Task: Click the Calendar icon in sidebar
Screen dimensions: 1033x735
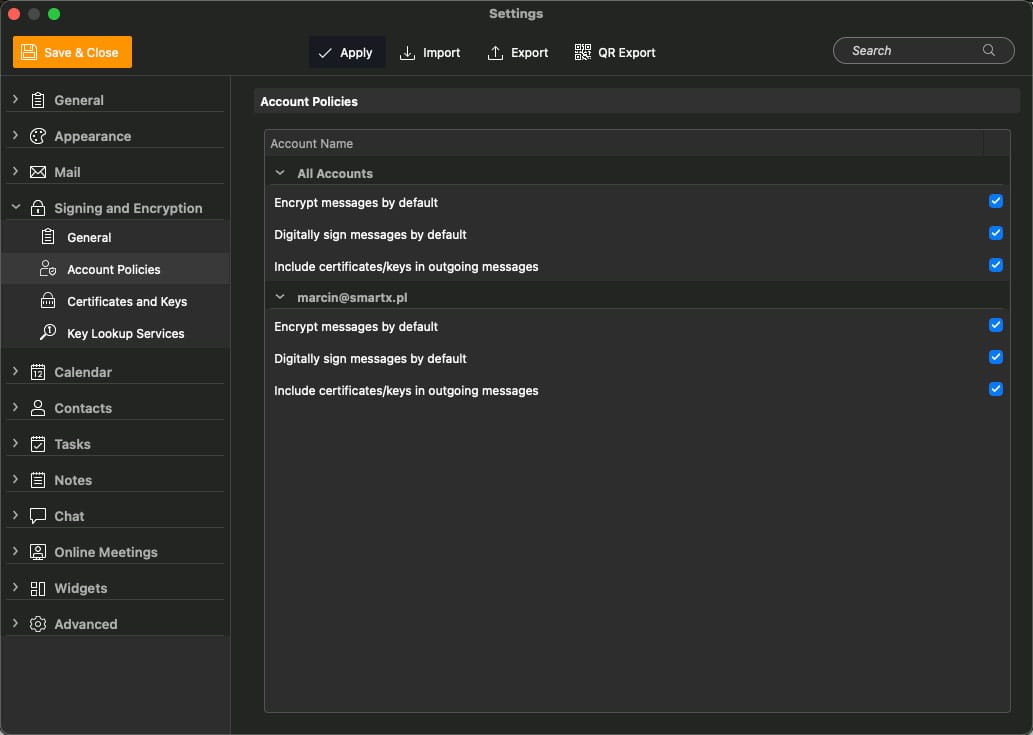Action: point(38,372)
